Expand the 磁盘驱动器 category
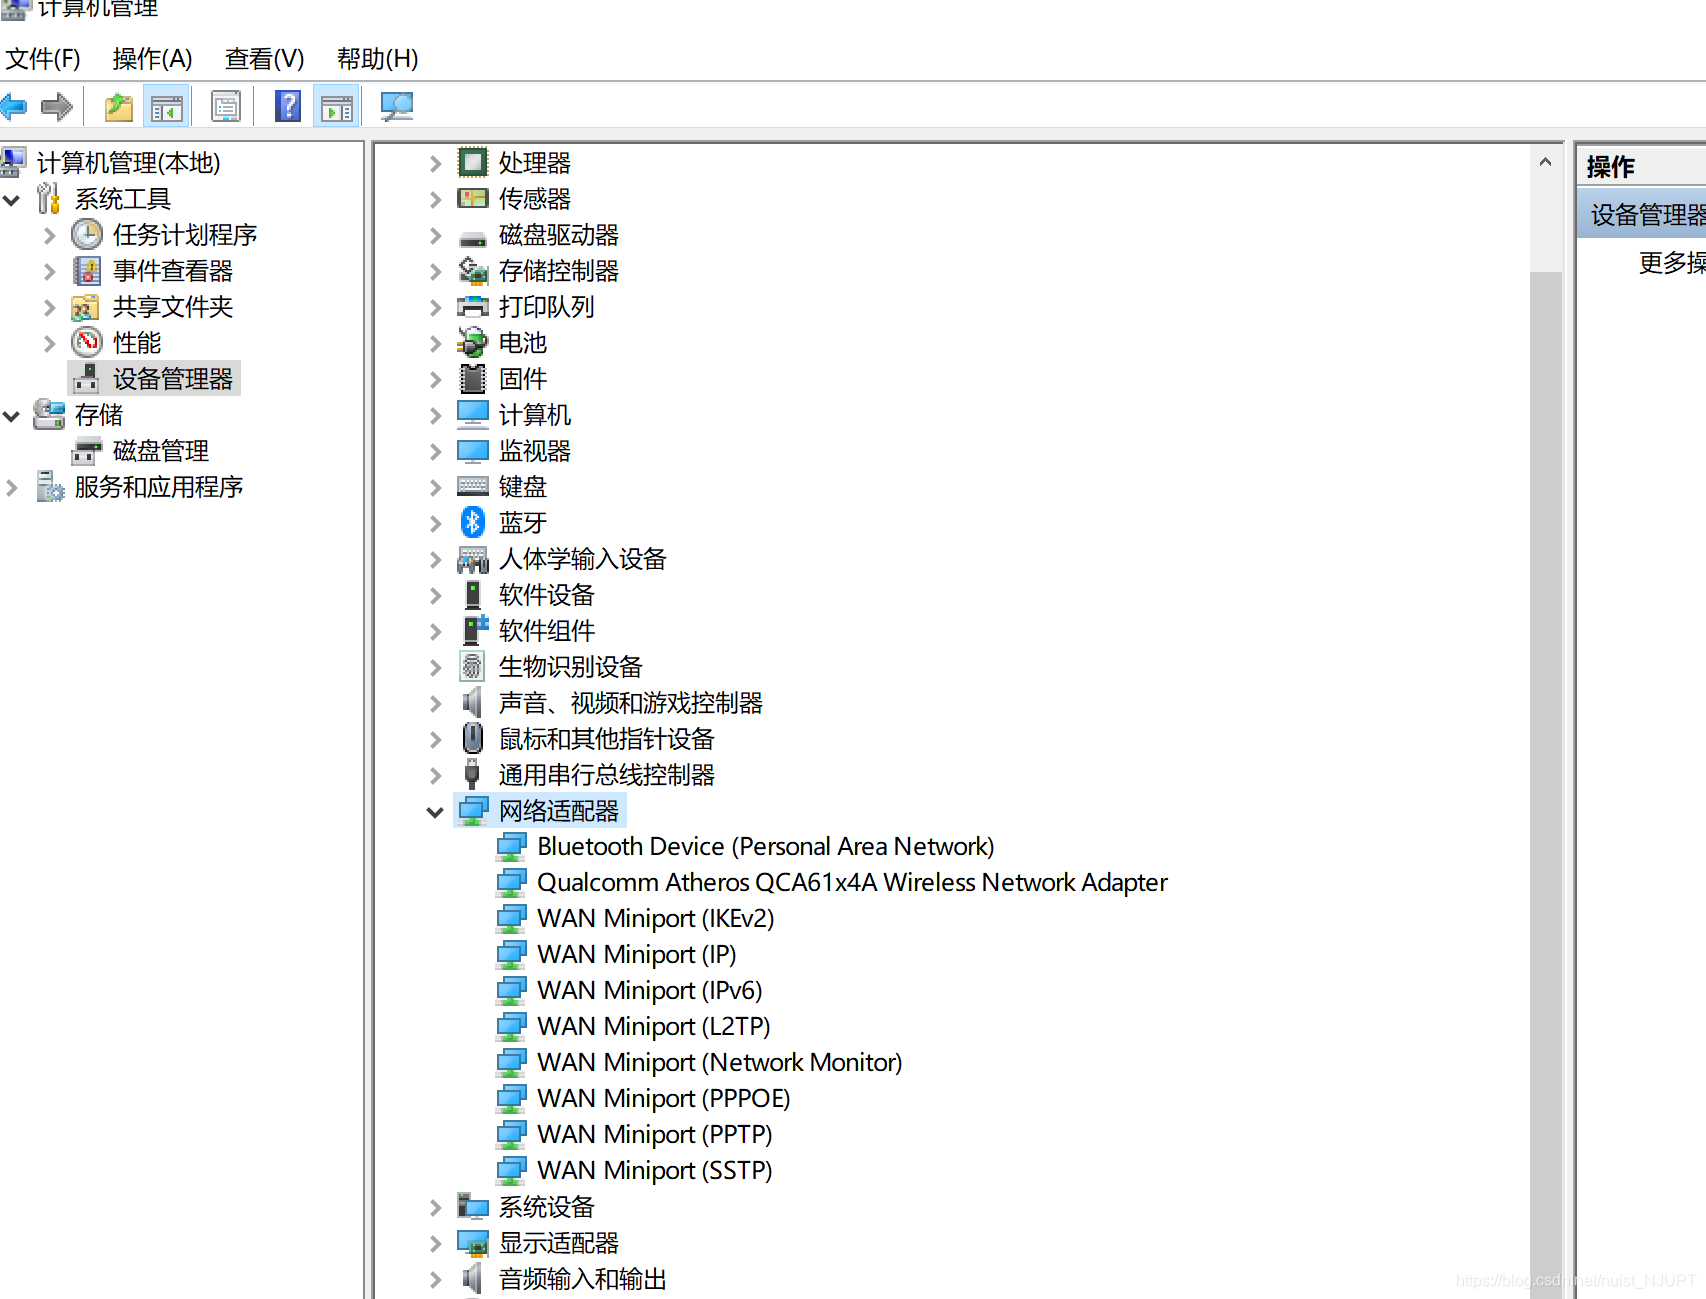The height and width of the screenshot is (1299, 1706). pyautogui.click(x=435, y=235)
